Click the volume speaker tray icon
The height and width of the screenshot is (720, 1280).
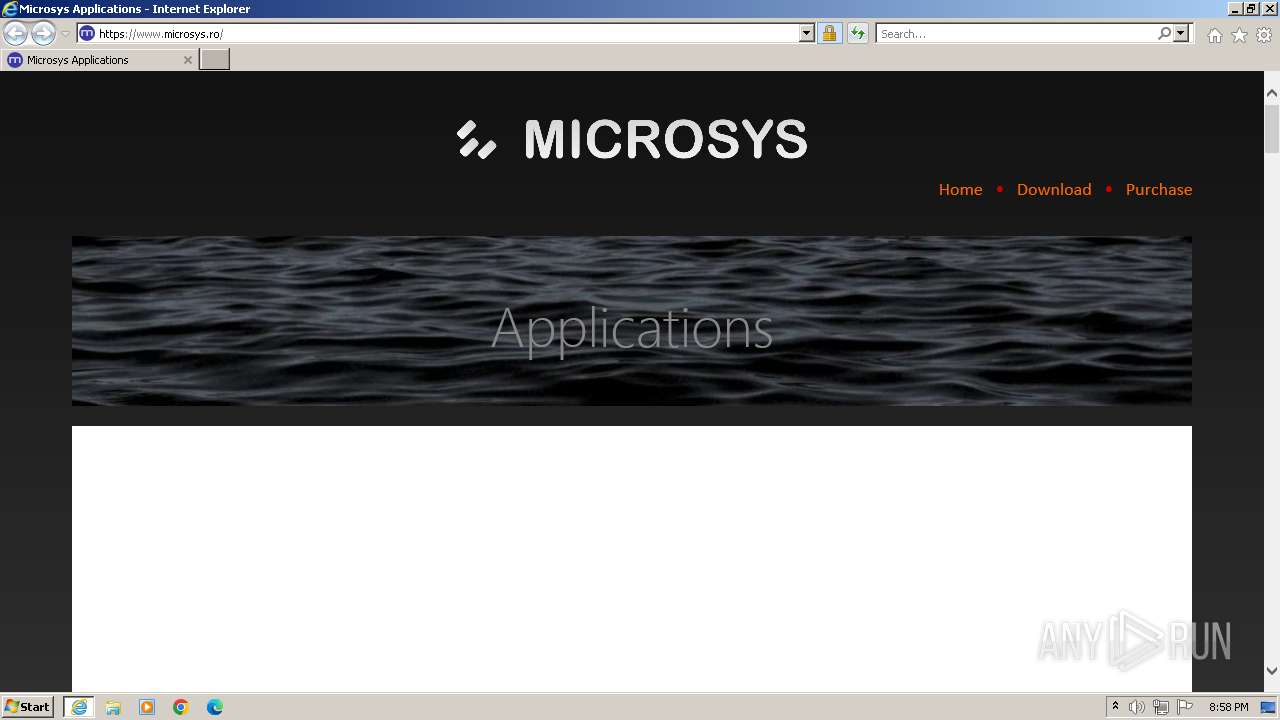pyautogui.click(x=1137, y=707)
